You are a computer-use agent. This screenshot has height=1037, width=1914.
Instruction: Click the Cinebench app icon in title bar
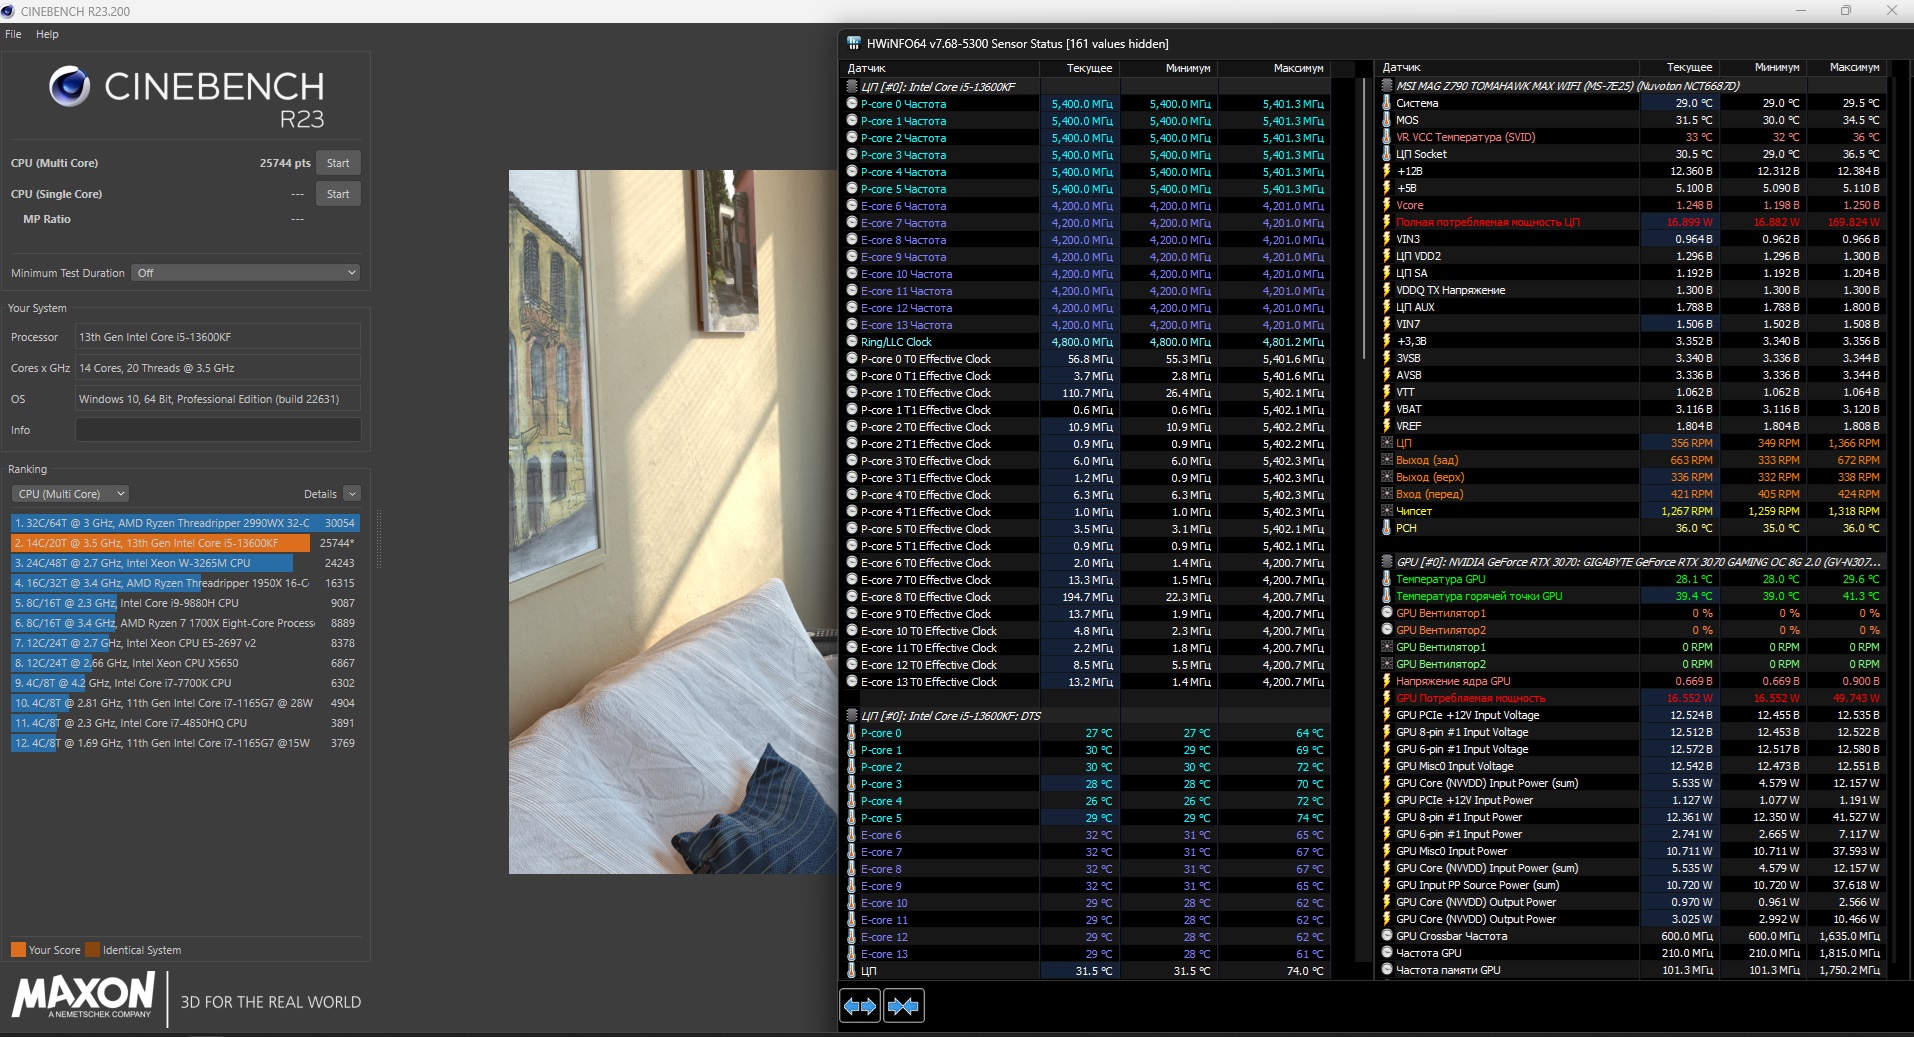8,11
